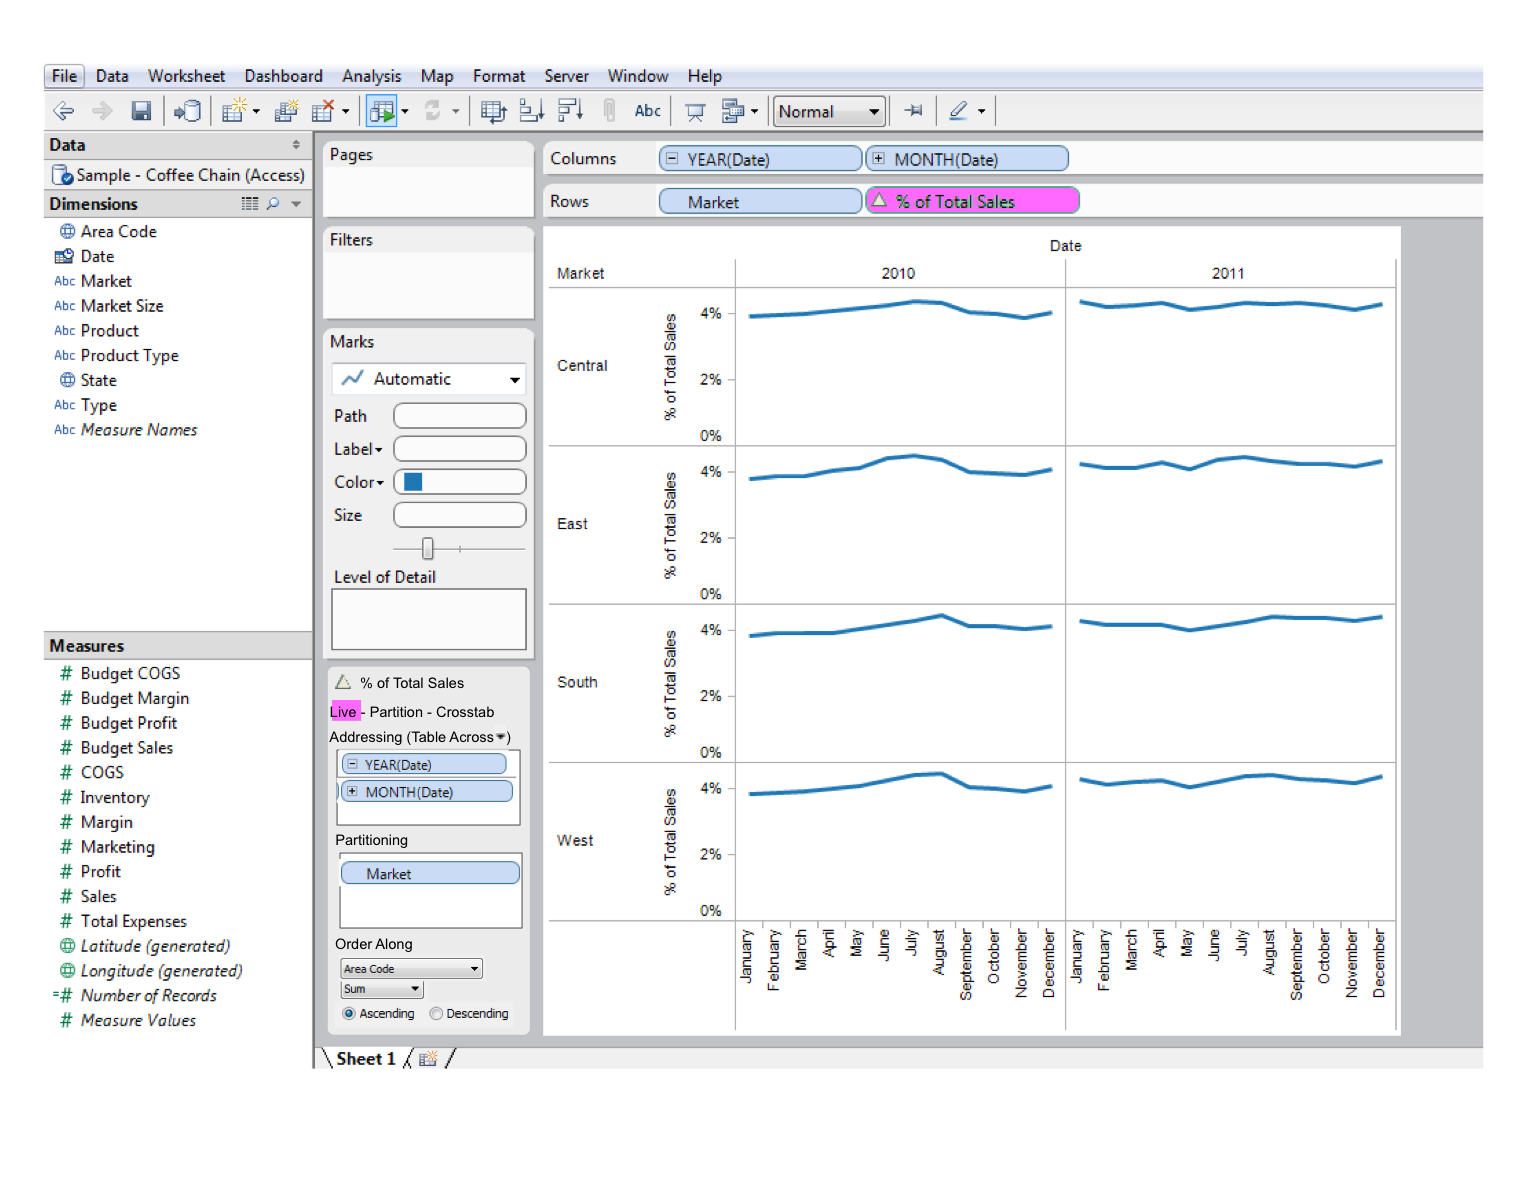Open a new data source connection

coord(187,110)
